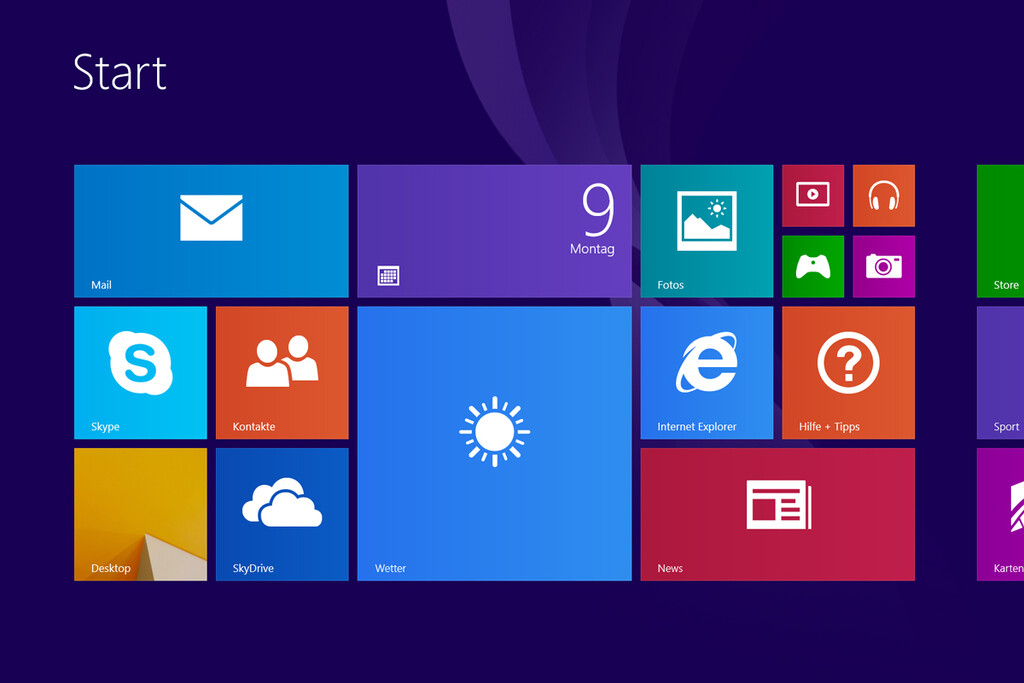Open Hilfe + Tipps question mark tile
The height and width of the screenshot is (683, 1024).
tap(848, 372)
